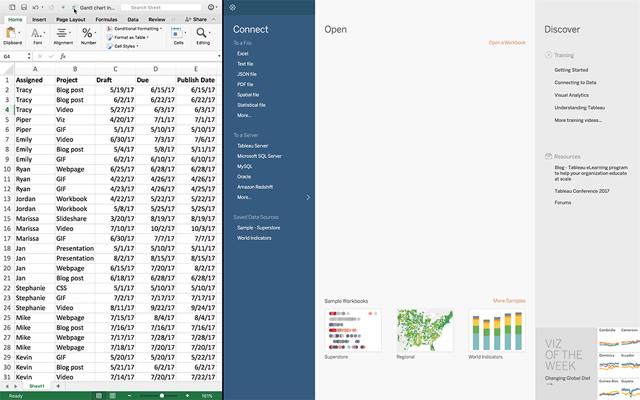Open the Viz of the Week panel
Screen dimensions: 640x400
click(588, 364)
